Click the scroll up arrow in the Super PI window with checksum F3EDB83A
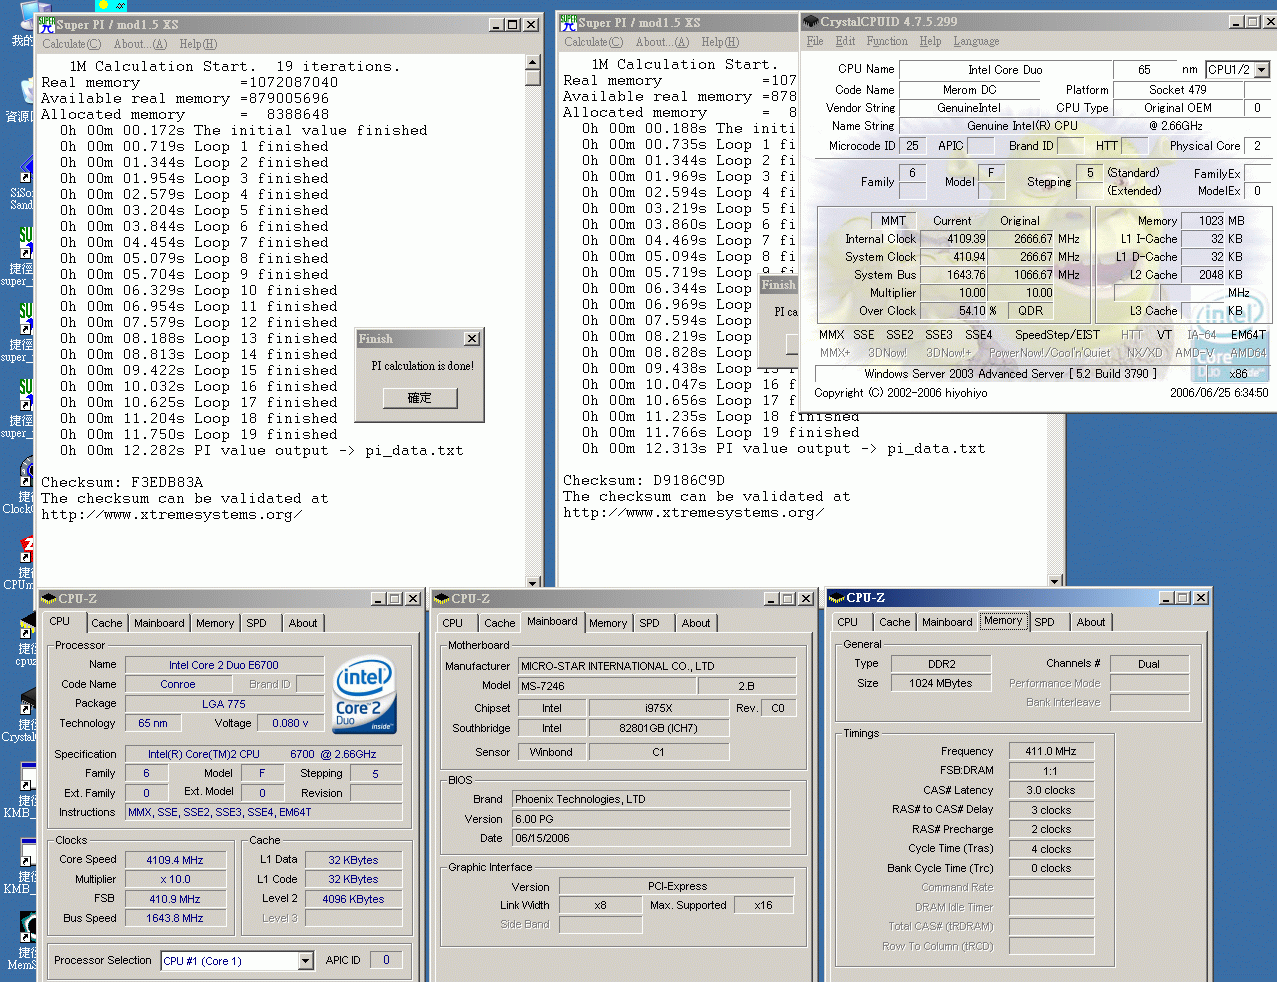 click(x=533, y=63)
